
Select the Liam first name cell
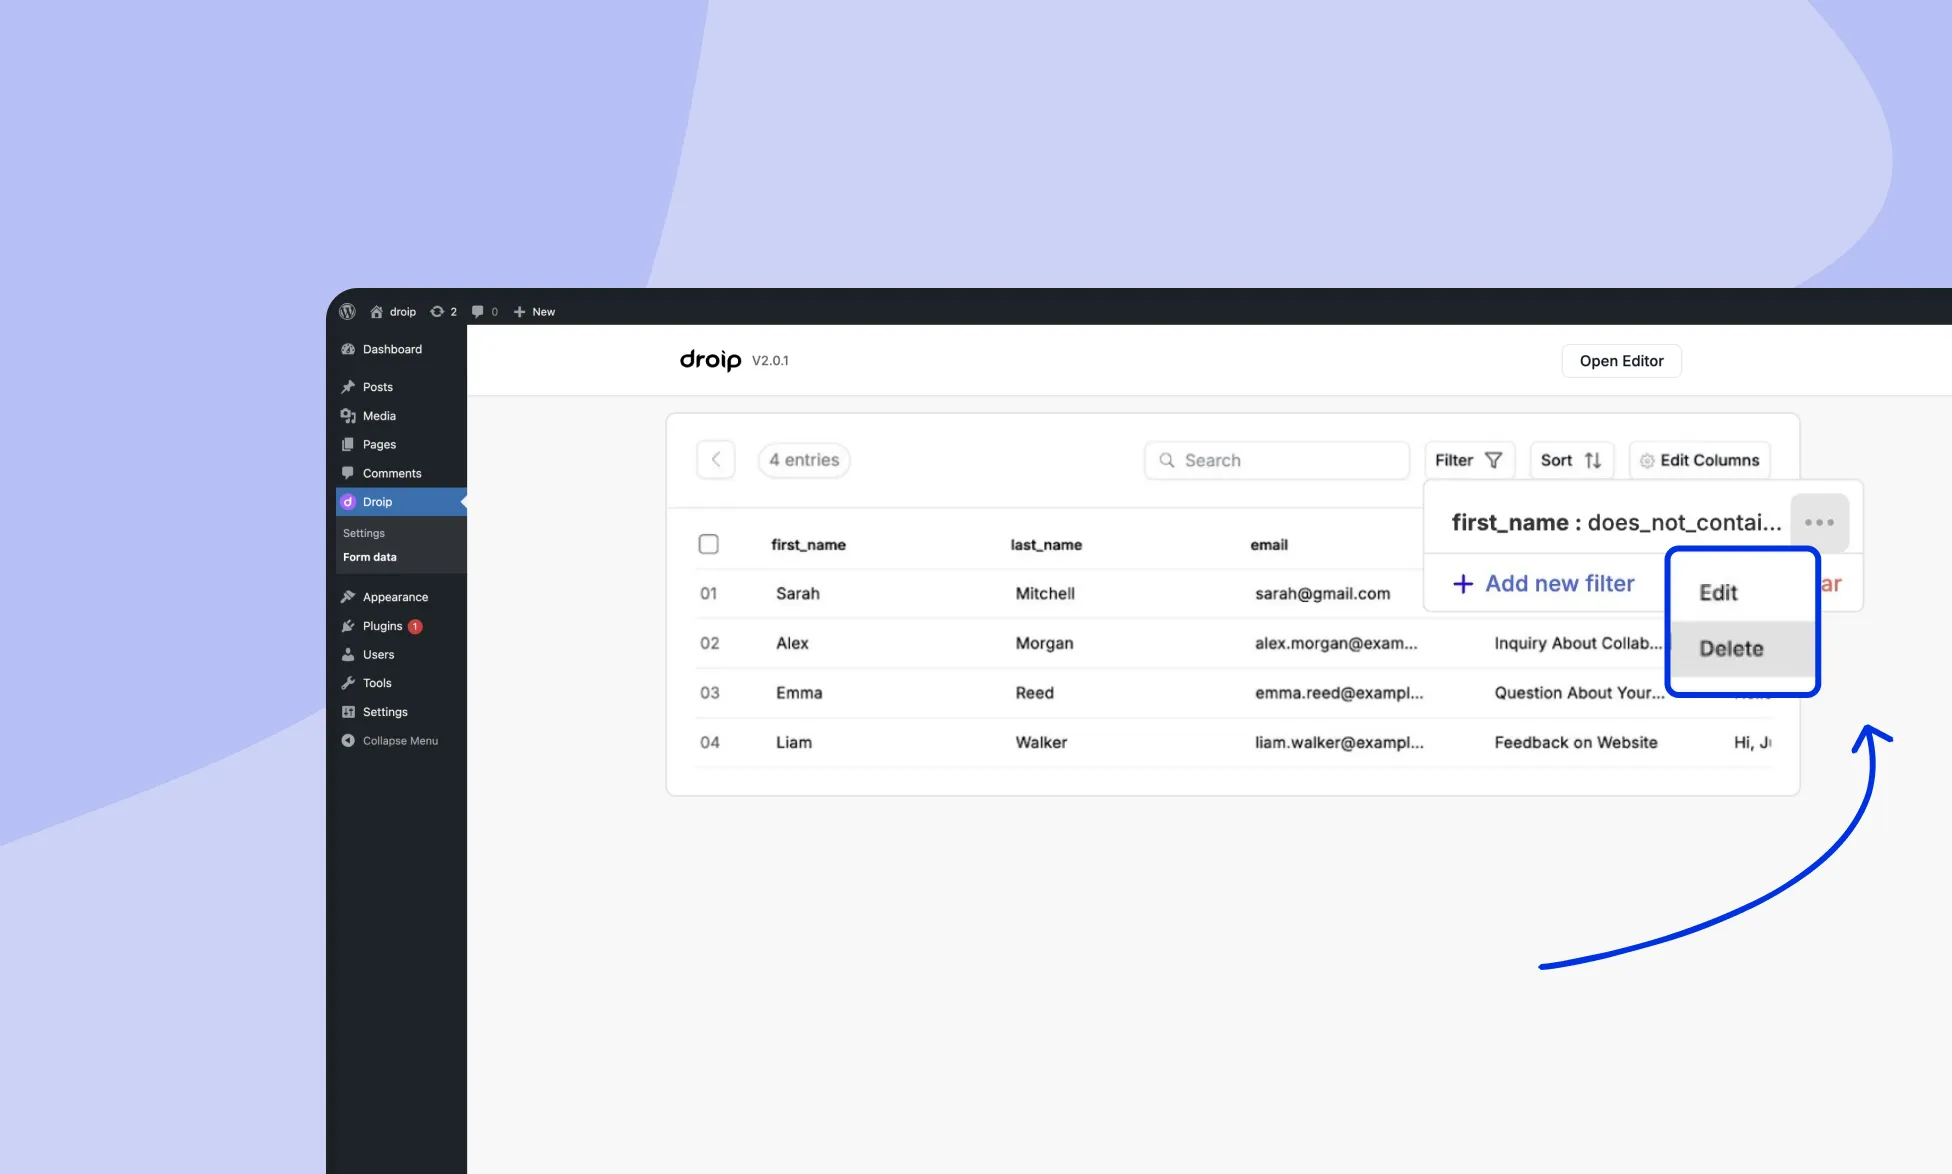pyautogui.click(x=794, y=742)
